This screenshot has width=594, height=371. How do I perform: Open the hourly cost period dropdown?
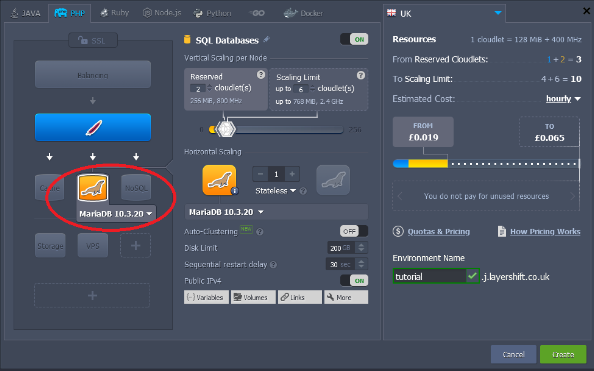tap(563, 99)
